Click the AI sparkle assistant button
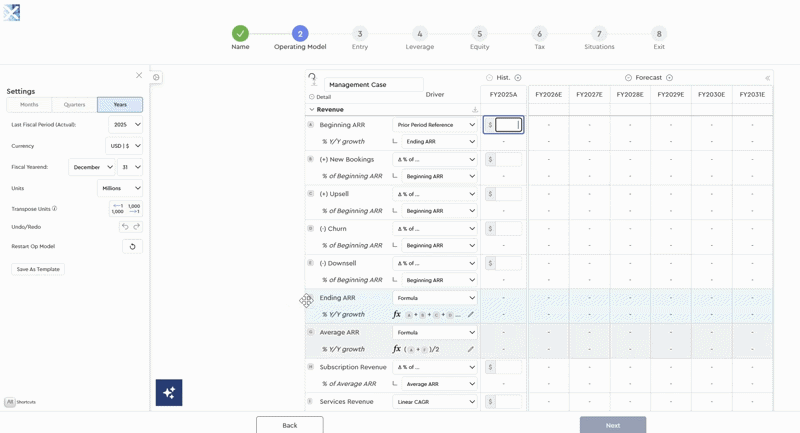800x433 pixels. coord(169,392)
